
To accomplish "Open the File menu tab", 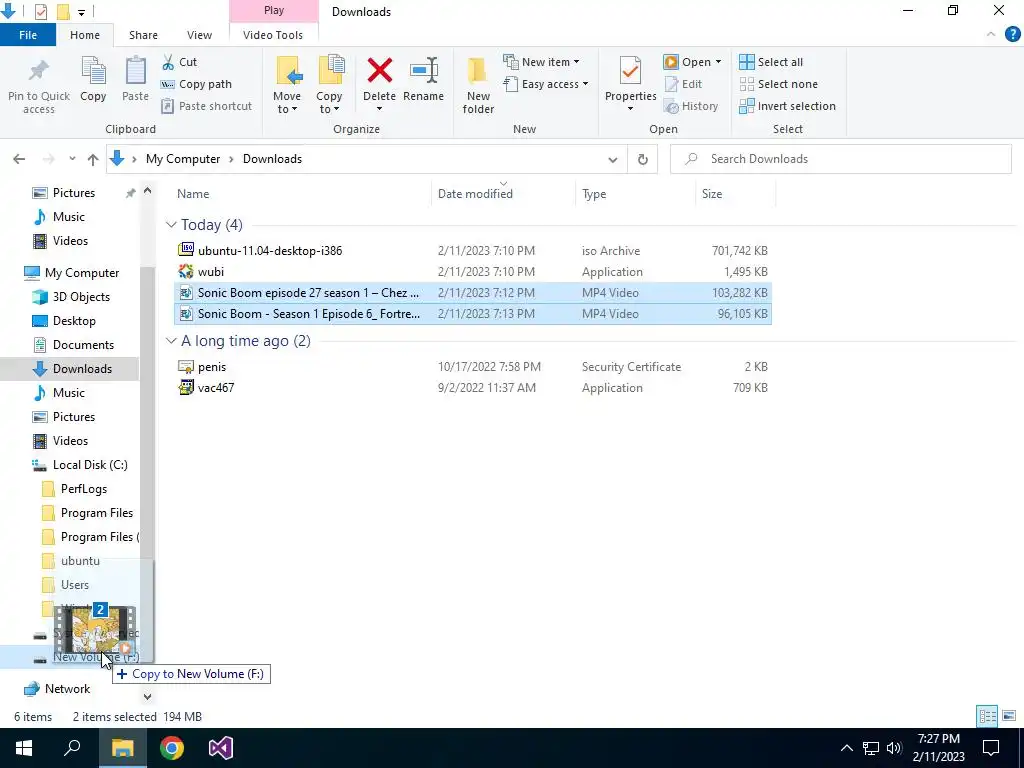I will click(28, 35).
